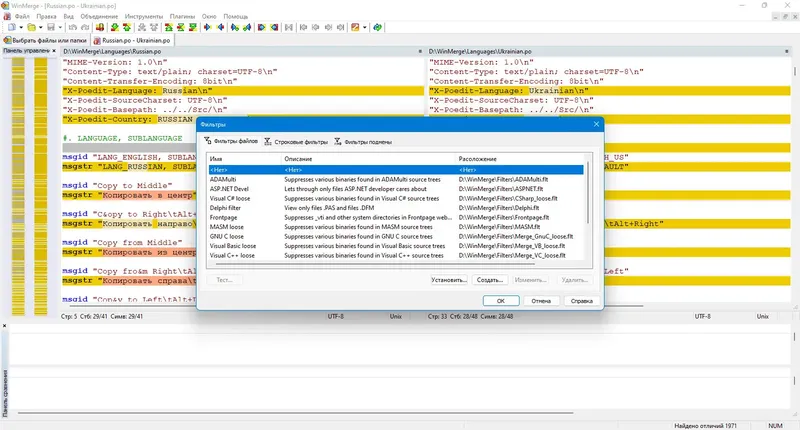Select the Frontpage filter row
The image size is (800, 430).
396,217
